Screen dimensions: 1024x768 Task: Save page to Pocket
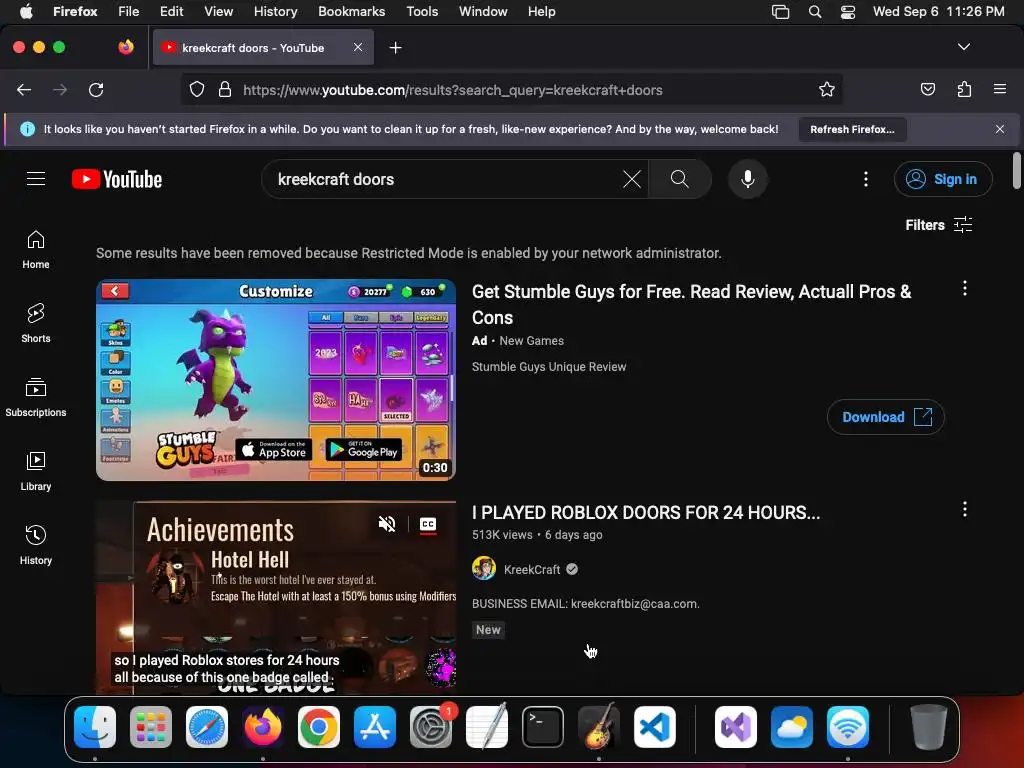coord(928,89)
